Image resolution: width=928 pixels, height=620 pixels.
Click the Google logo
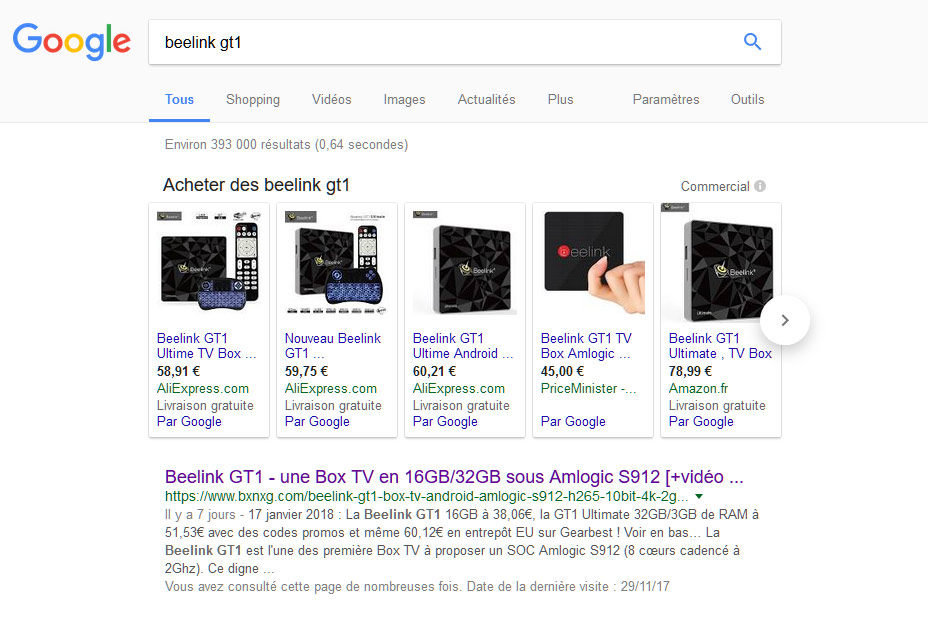[x=72, y=41]
